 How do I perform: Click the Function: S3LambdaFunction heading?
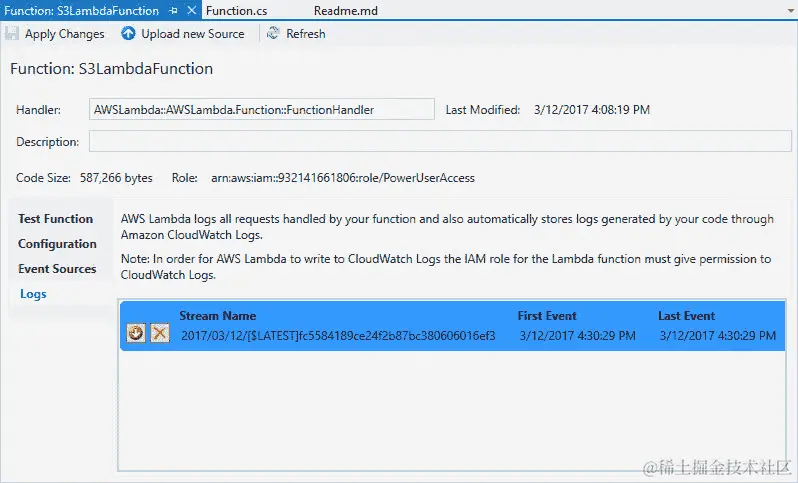(x=111, y=69)
